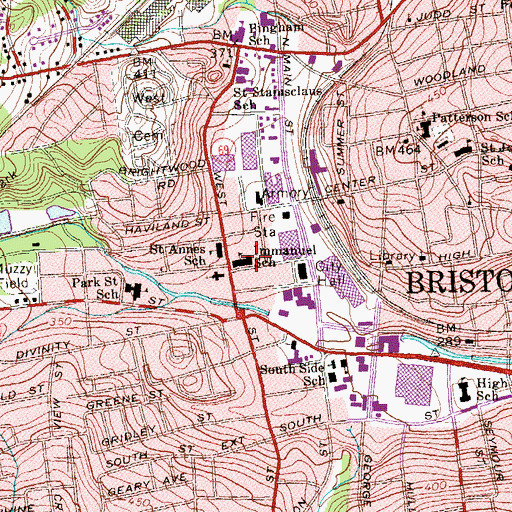Click the BRIGHTWOOD RD street label
The height and width of the screenshot is (512, 512).
(x=163, y=173)
